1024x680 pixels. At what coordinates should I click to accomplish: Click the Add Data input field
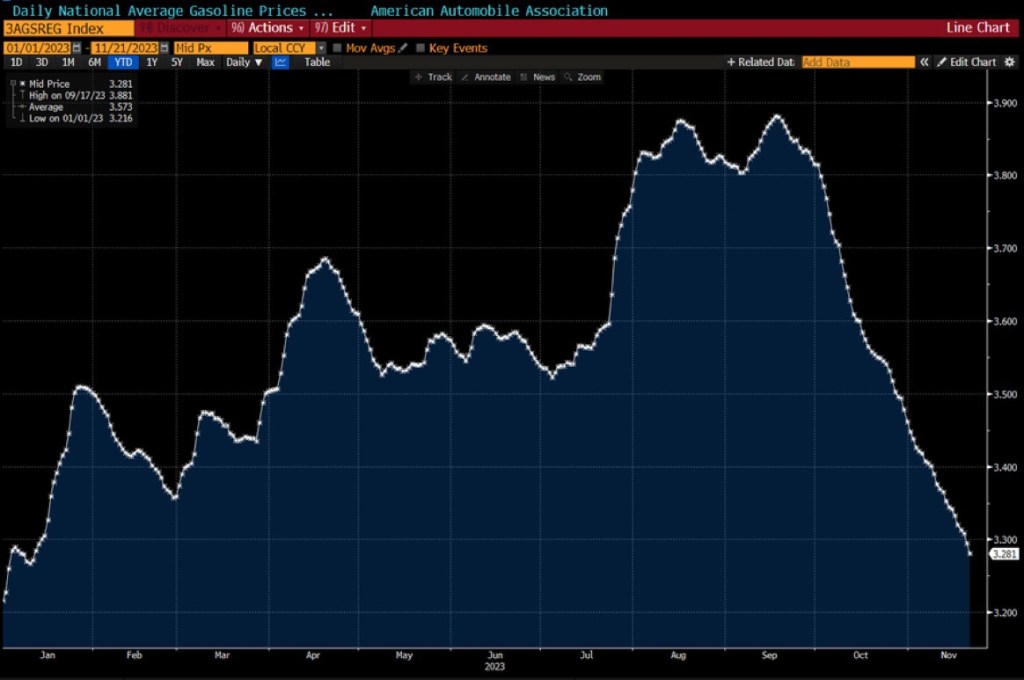pyautogui.click(x=857, y=62)
